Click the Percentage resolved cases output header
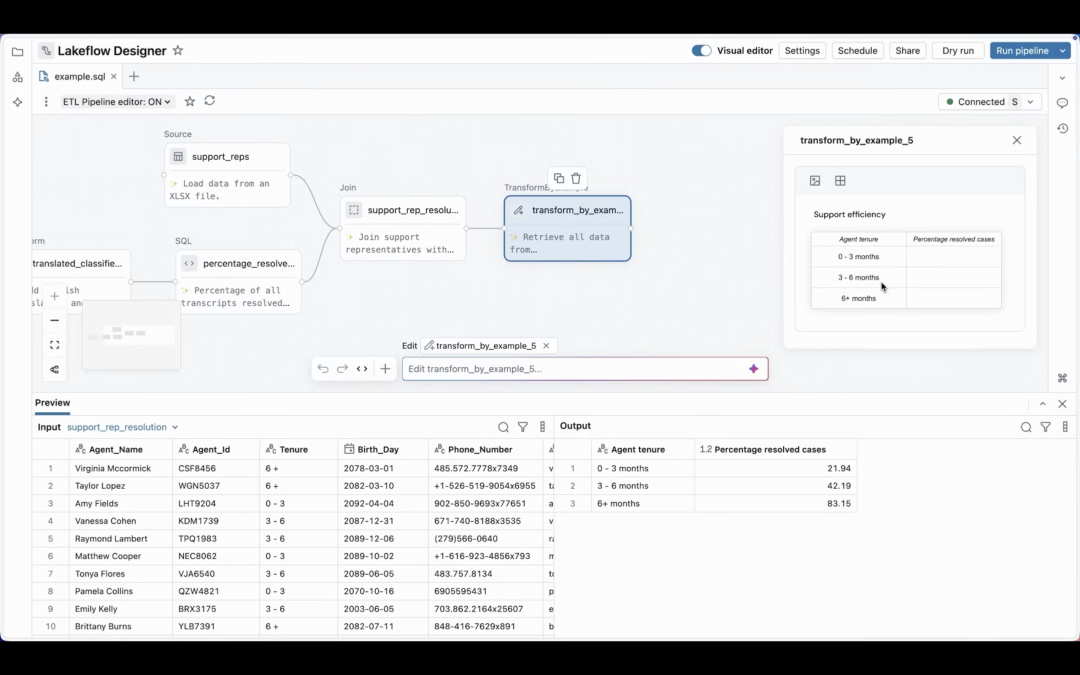Image resolution: width=1080 pixels, height=675 pixels. point(776,449)
